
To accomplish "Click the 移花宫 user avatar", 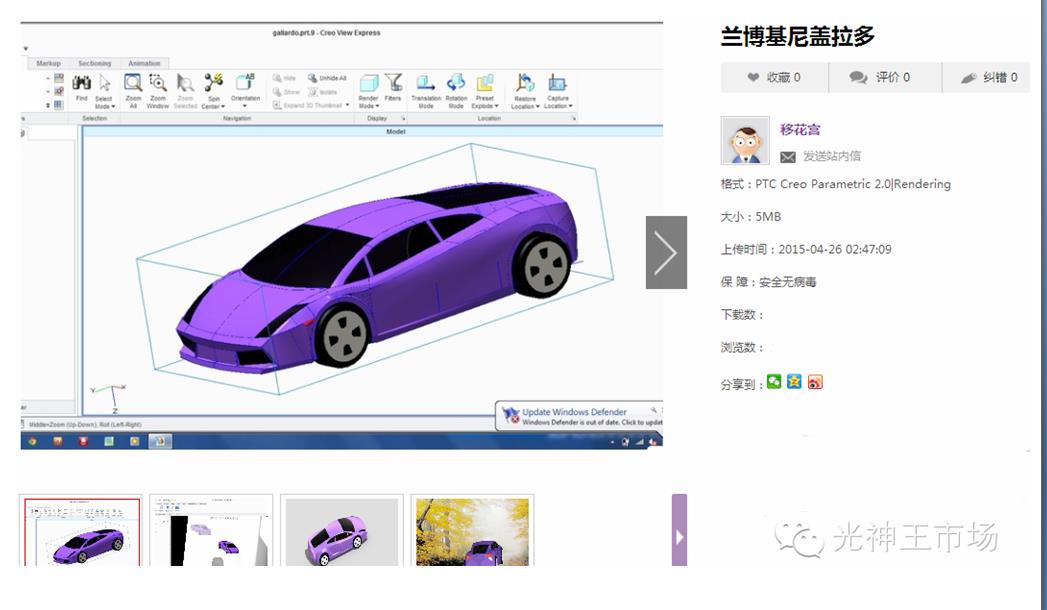I will pos(745,141).
